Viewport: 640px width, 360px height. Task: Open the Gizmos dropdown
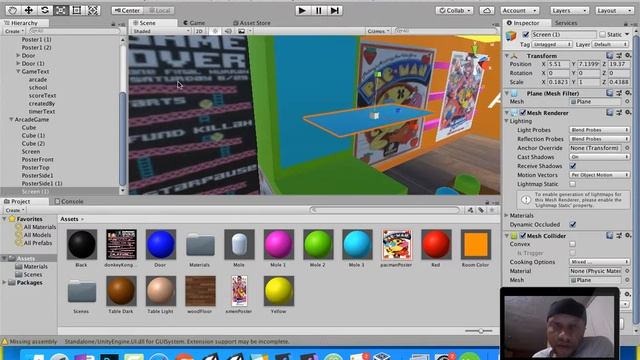pyautogui.click(x=377, y=31)
